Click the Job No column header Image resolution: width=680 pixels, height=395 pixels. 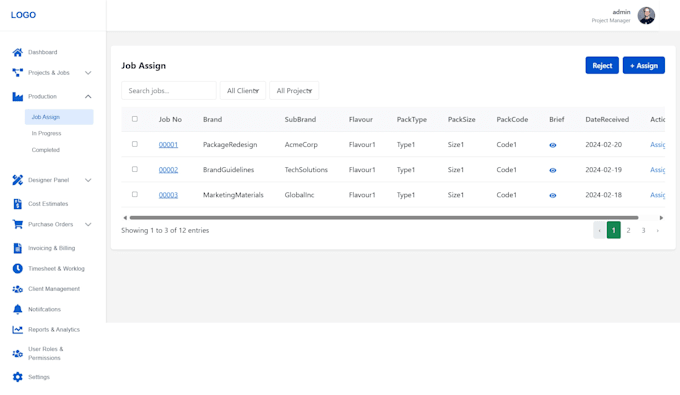[x=170, y=120]
